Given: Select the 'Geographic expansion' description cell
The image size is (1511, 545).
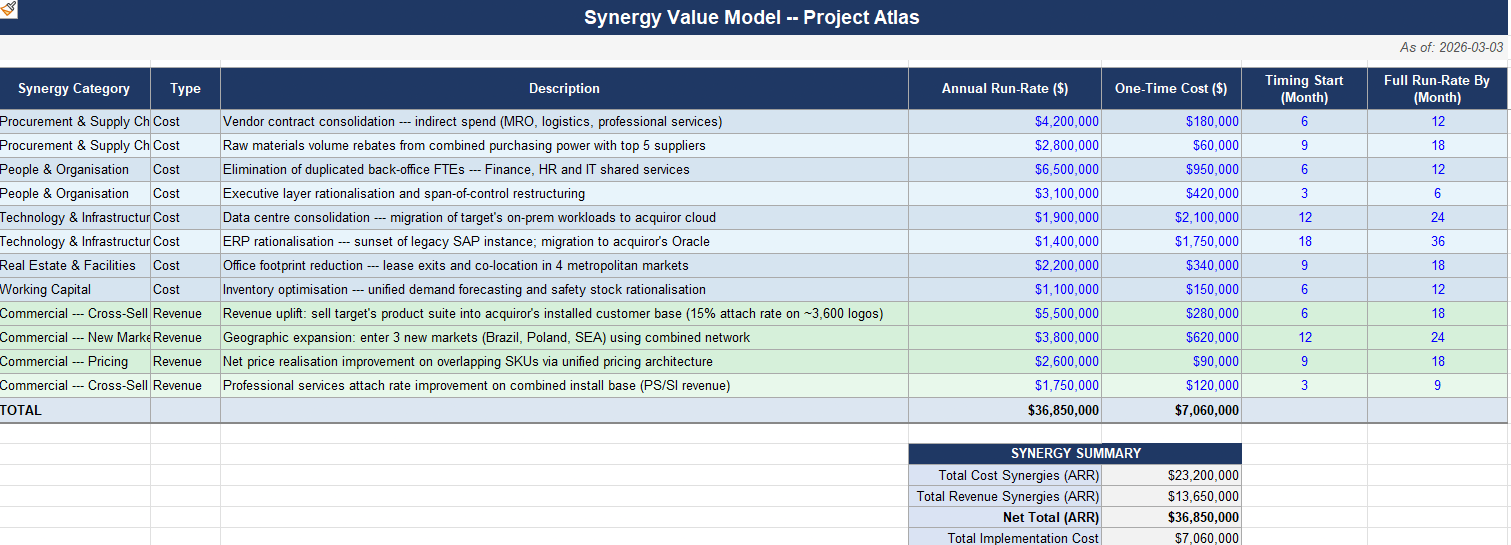Looking at the screenshot, I should coord(564,338).
